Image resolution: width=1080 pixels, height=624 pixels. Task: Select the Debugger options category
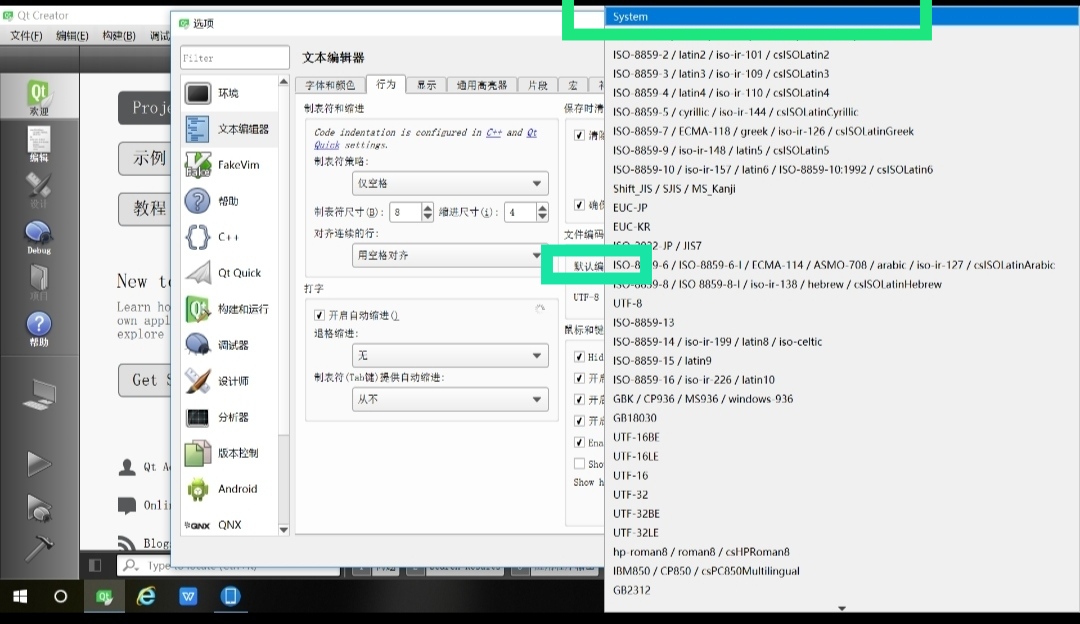[x=230, y=344]
